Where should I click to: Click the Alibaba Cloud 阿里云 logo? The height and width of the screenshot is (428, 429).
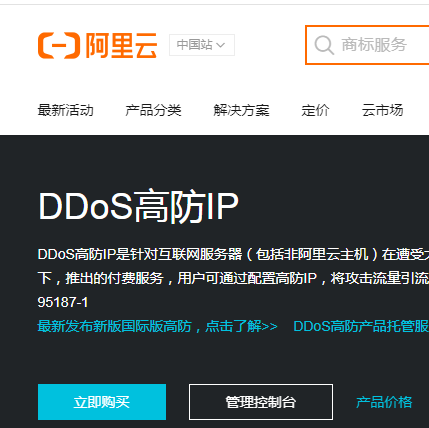point(97,45)
